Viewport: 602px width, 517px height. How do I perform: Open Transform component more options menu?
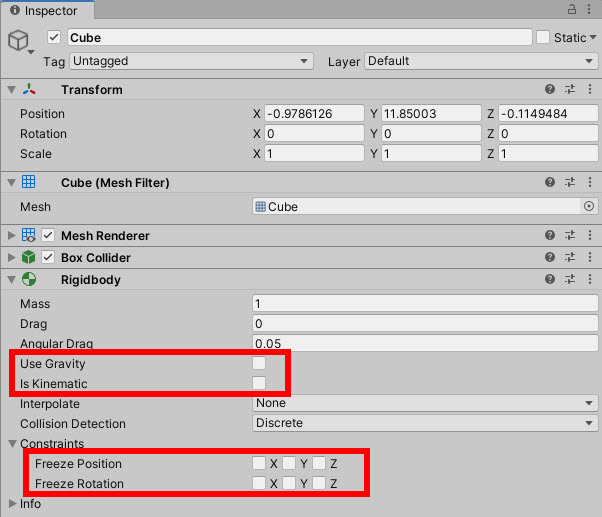click(590, 89)
